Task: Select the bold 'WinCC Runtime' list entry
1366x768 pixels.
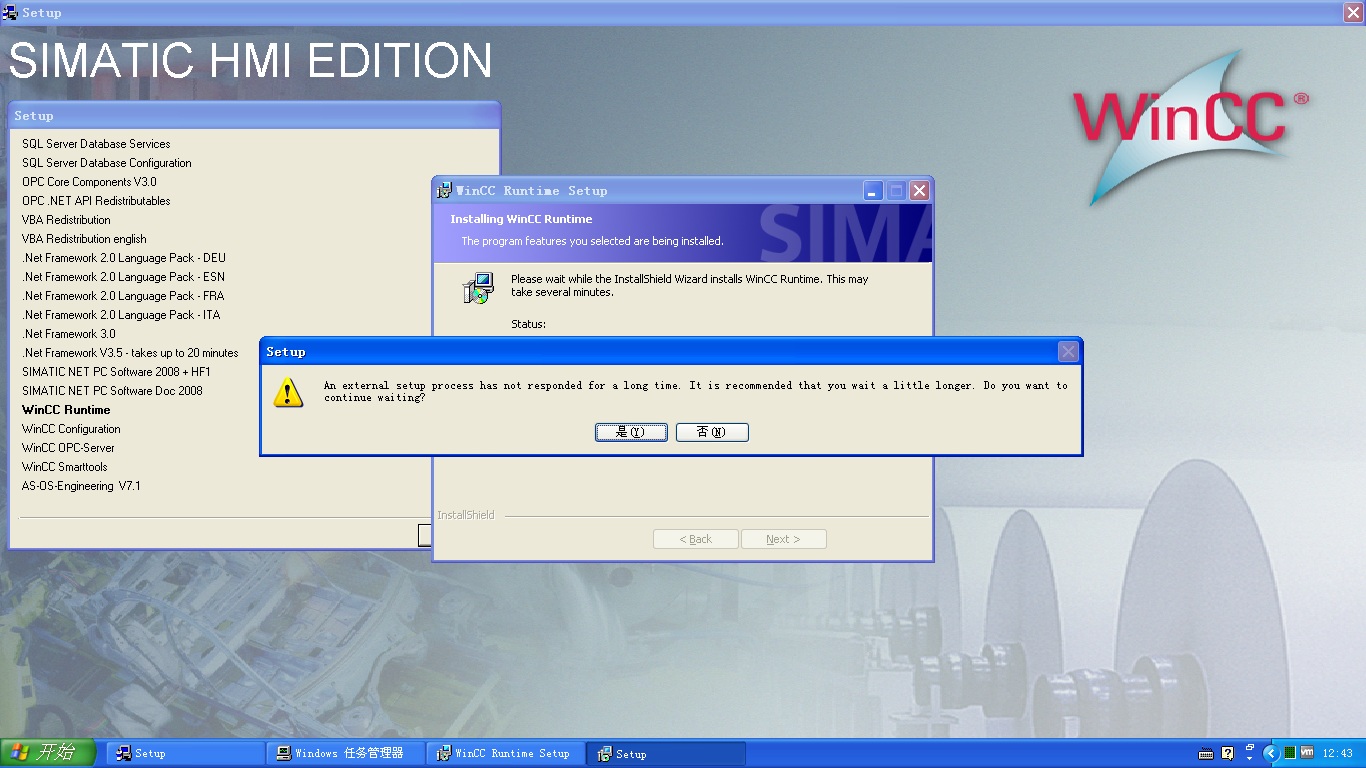Action: click(x=66, y=410)
